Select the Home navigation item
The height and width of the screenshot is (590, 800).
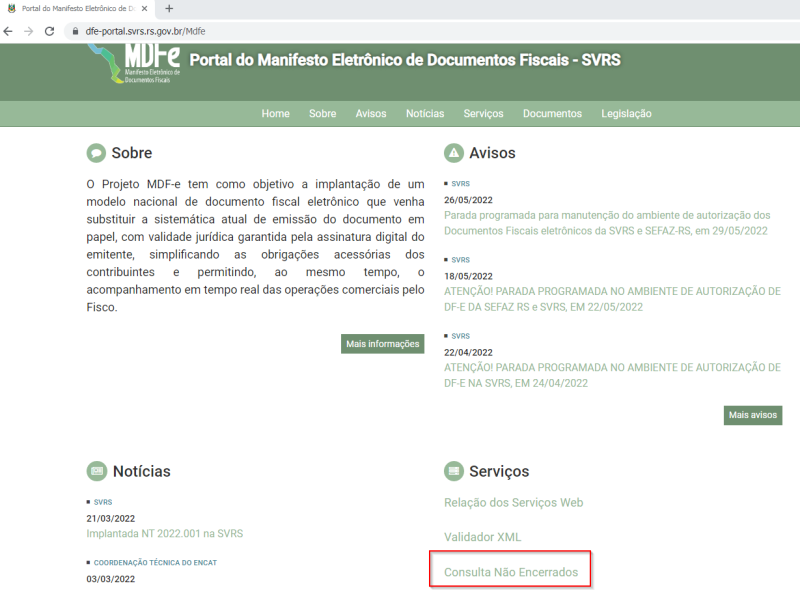pyautogui.click(x=275, y=113)
